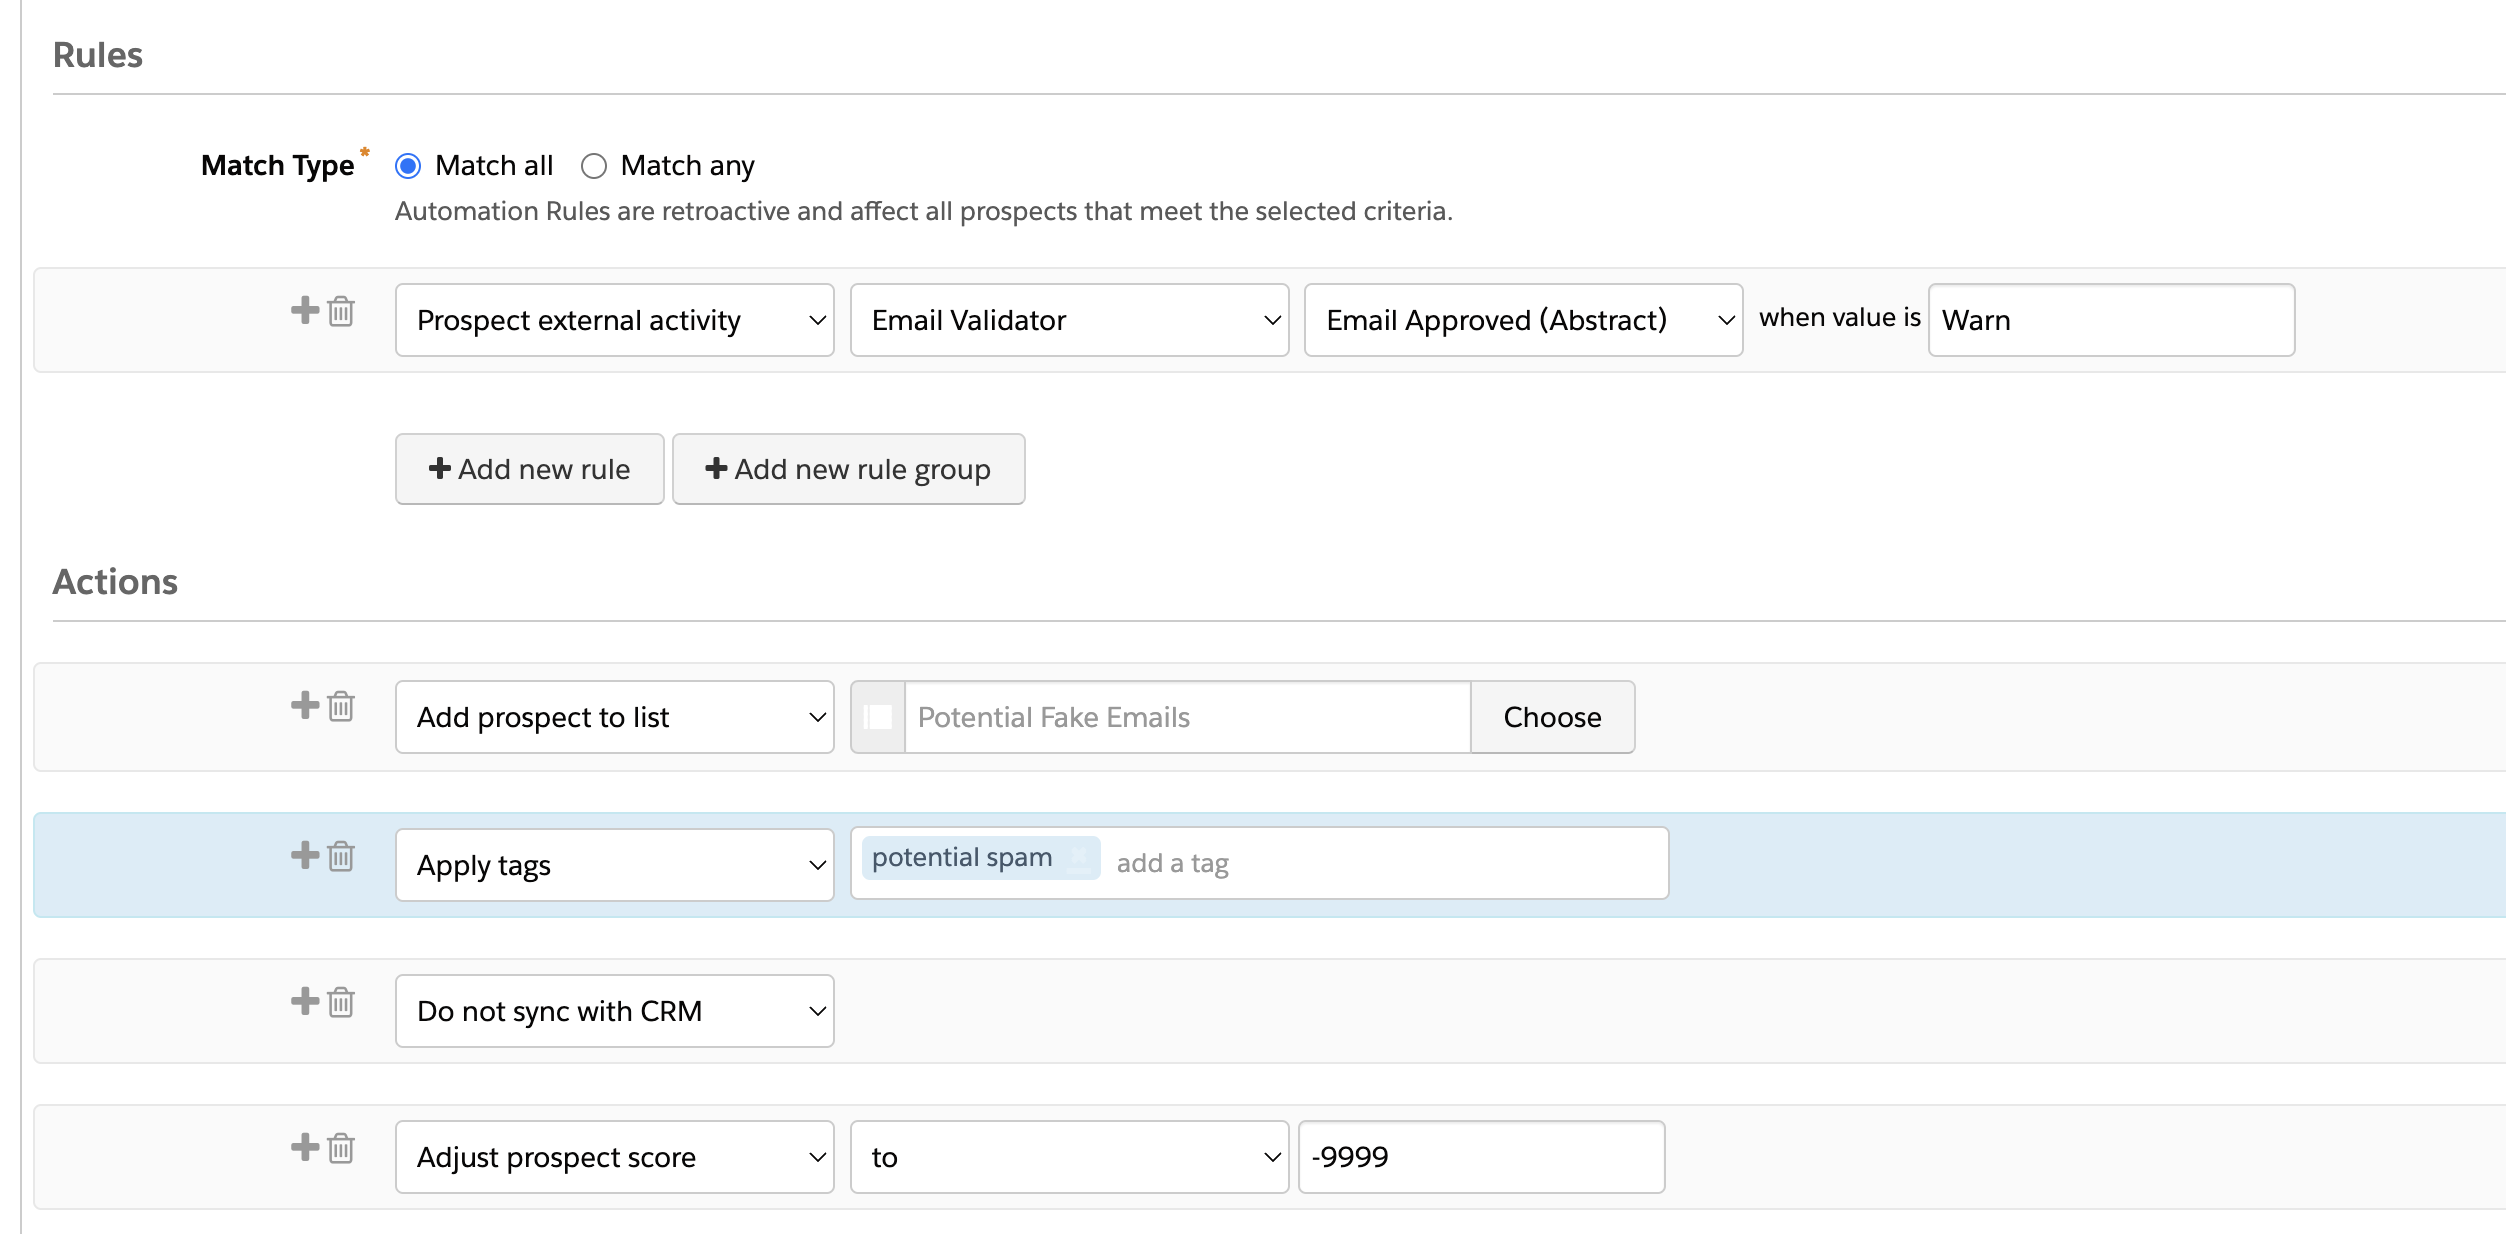Screen dimensions: 2506x1234
Task: Click the Warn value input field
Action: 2110,320
